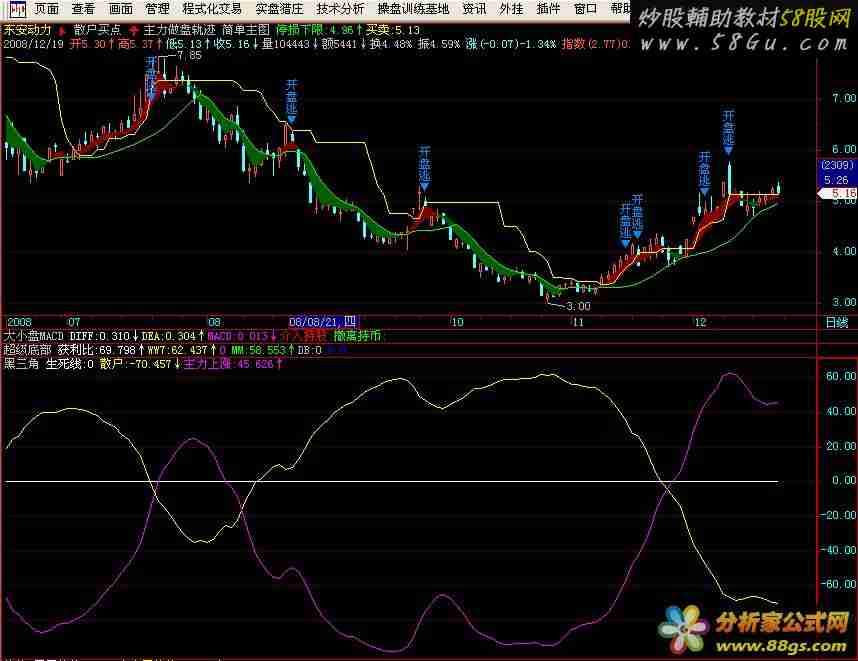Screen dimensions: 858x661
Task: Click the 生死线:0 value
Action: pyautogui.click(x=69, y=364)
